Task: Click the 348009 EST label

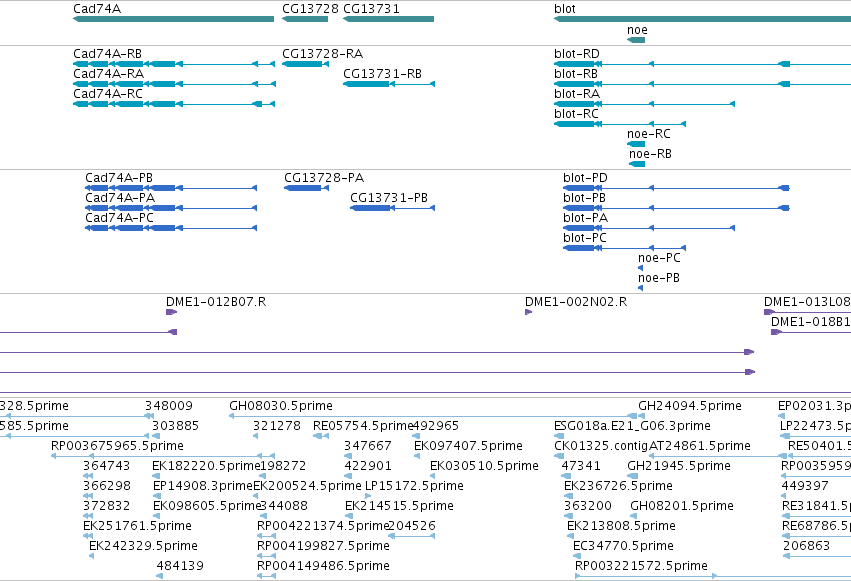Action: [169, 406]
